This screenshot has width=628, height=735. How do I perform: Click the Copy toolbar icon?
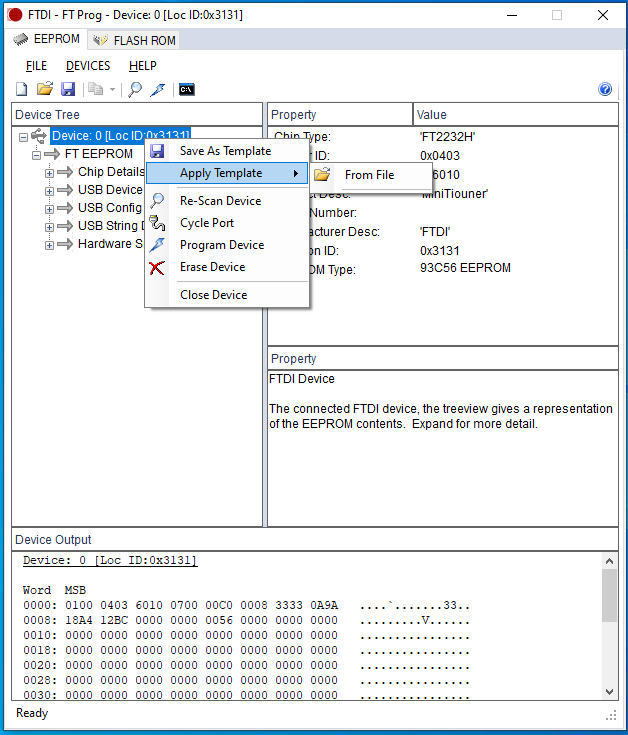[x=96, y=89]
